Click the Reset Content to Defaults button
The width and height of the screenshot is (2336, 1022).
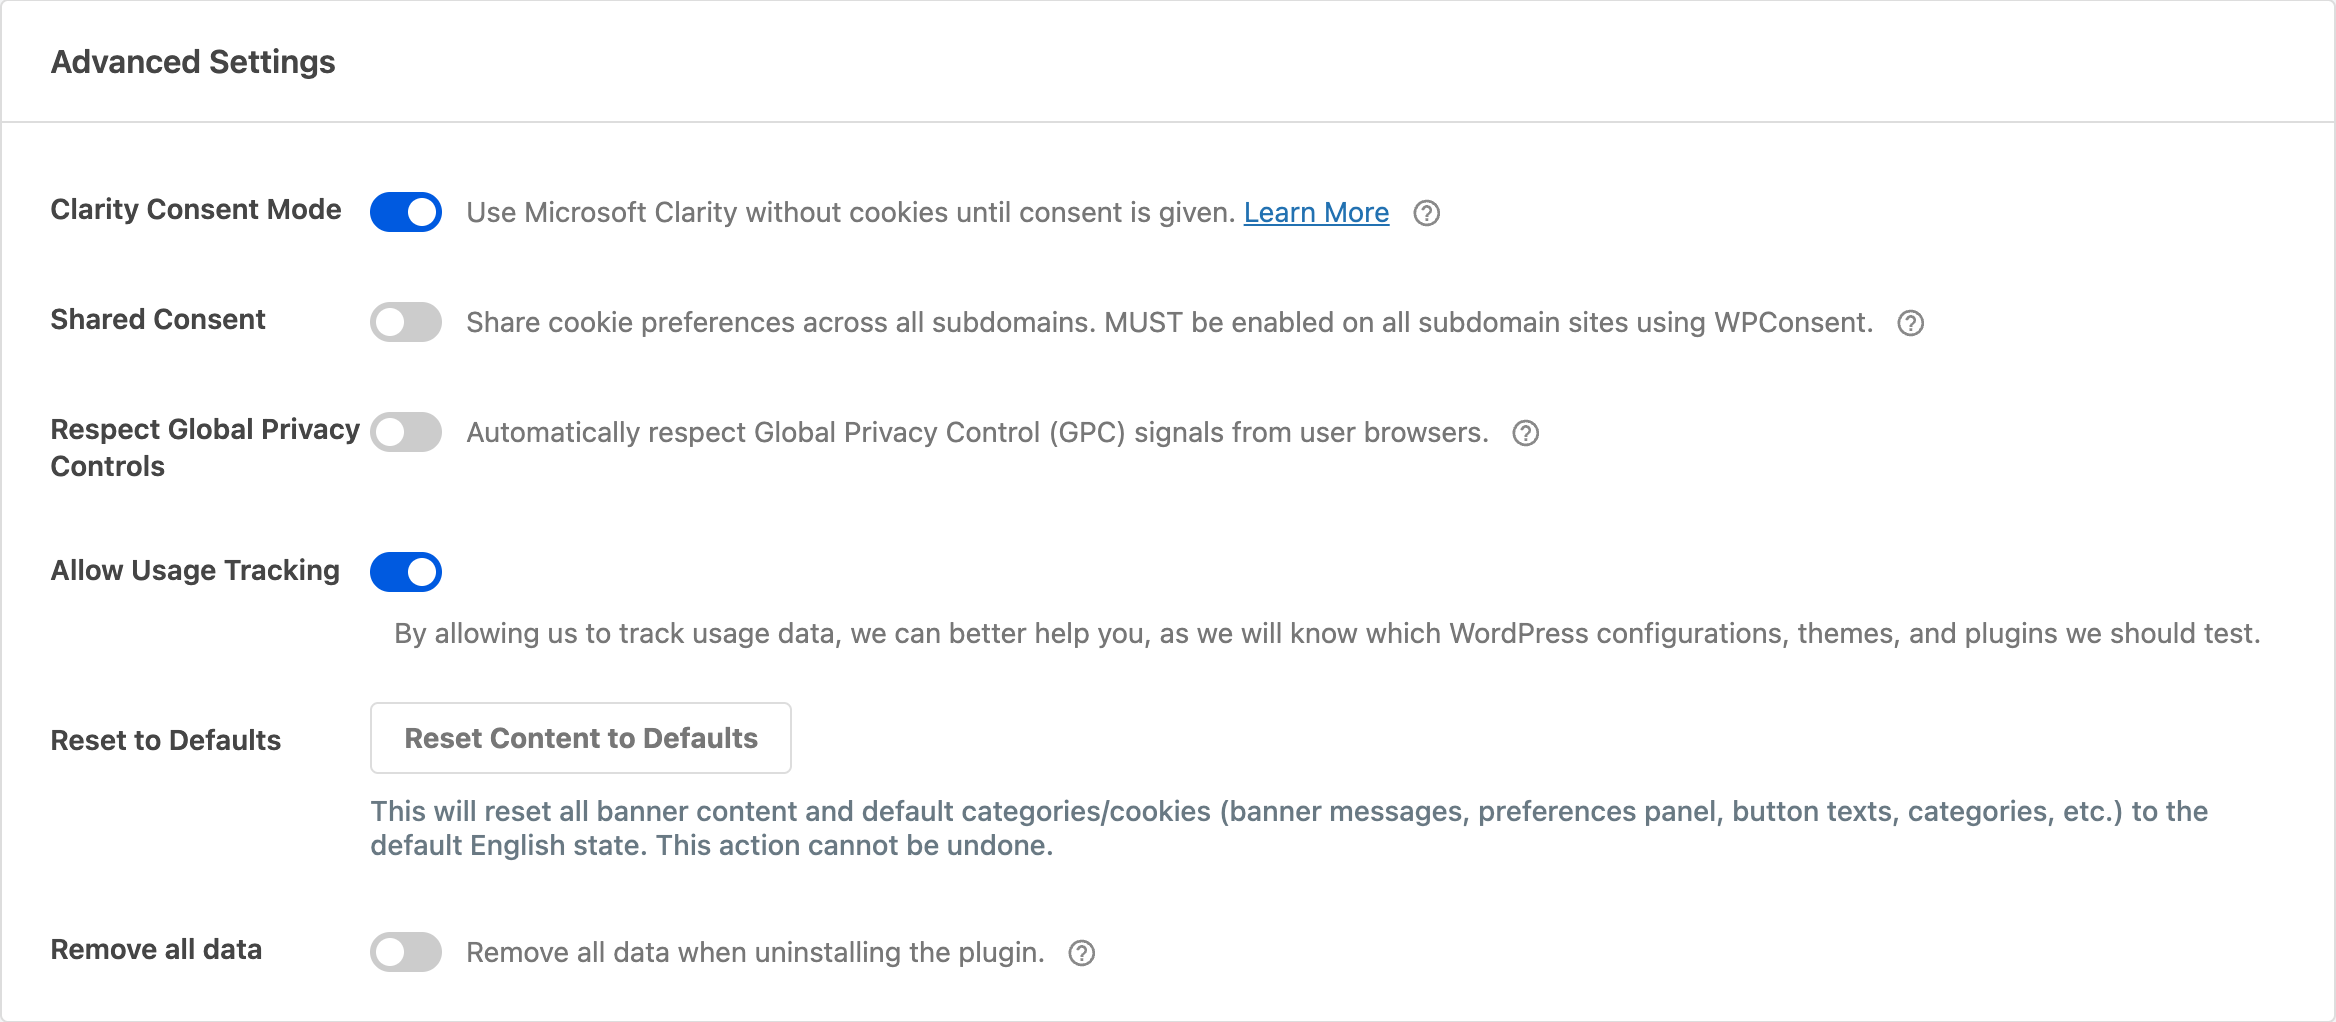[580, 738]
